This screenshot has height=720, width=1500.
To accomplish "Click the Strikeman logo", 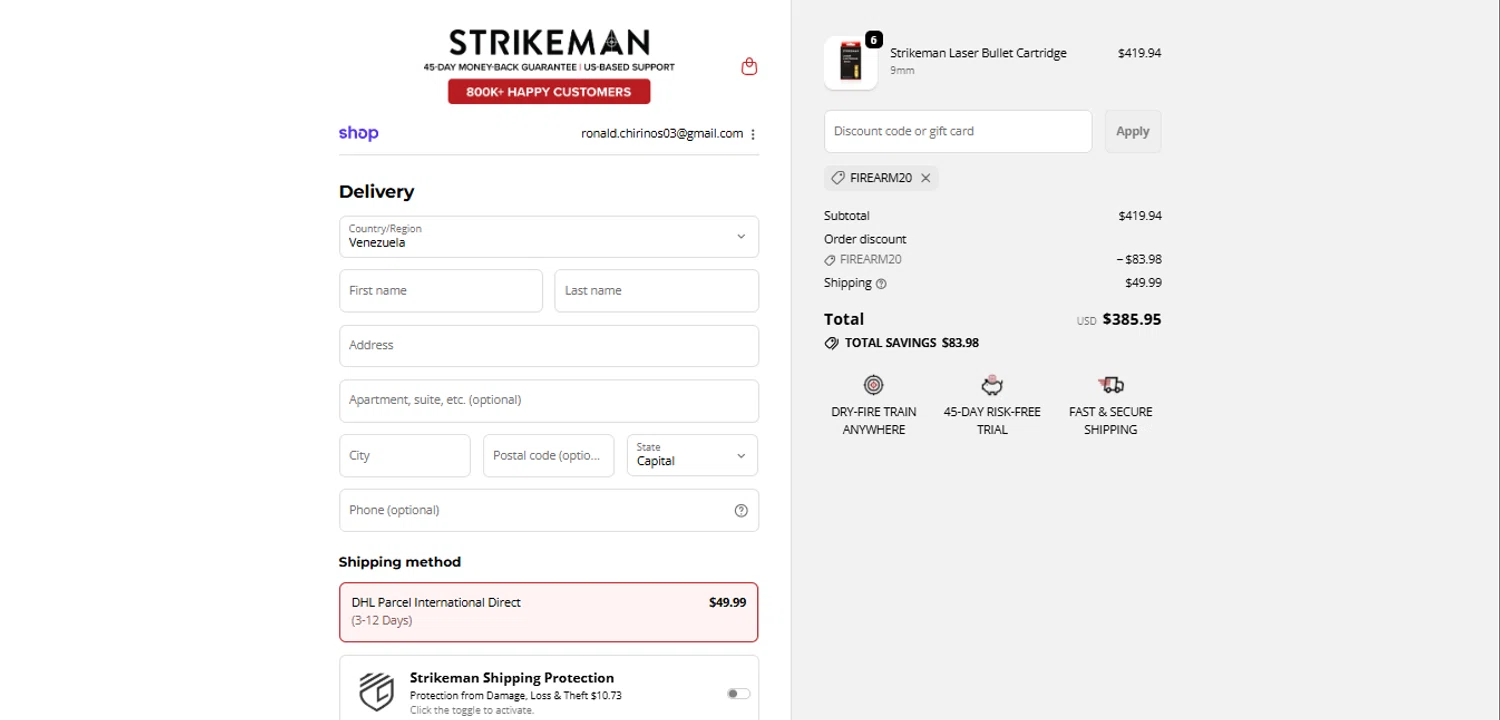I will tap(549, 42).
